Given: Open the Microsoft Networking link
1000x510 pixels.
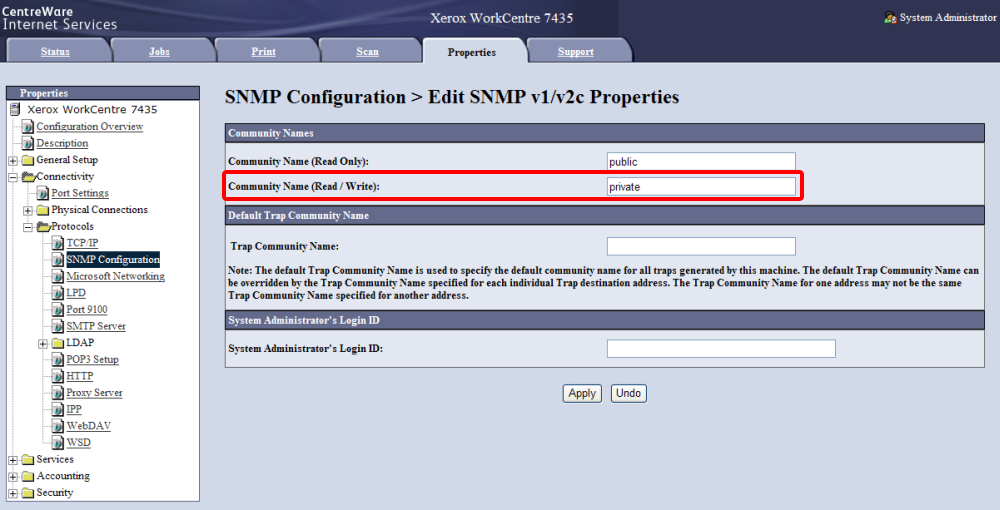Looking at the screenshot, I should (x=115, y=277).
